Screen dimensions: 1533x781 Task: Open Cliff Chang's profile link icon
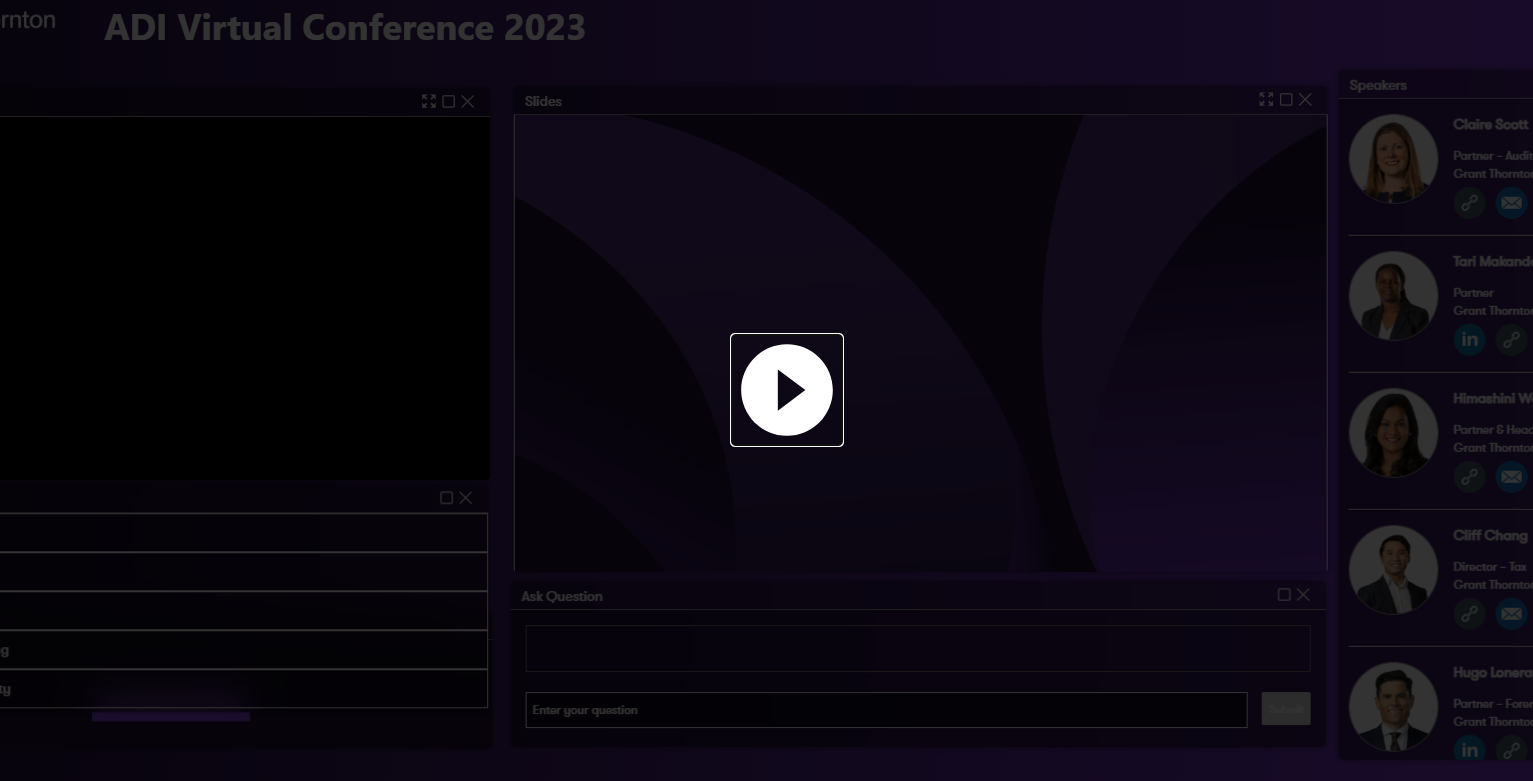click(1469, 614)
